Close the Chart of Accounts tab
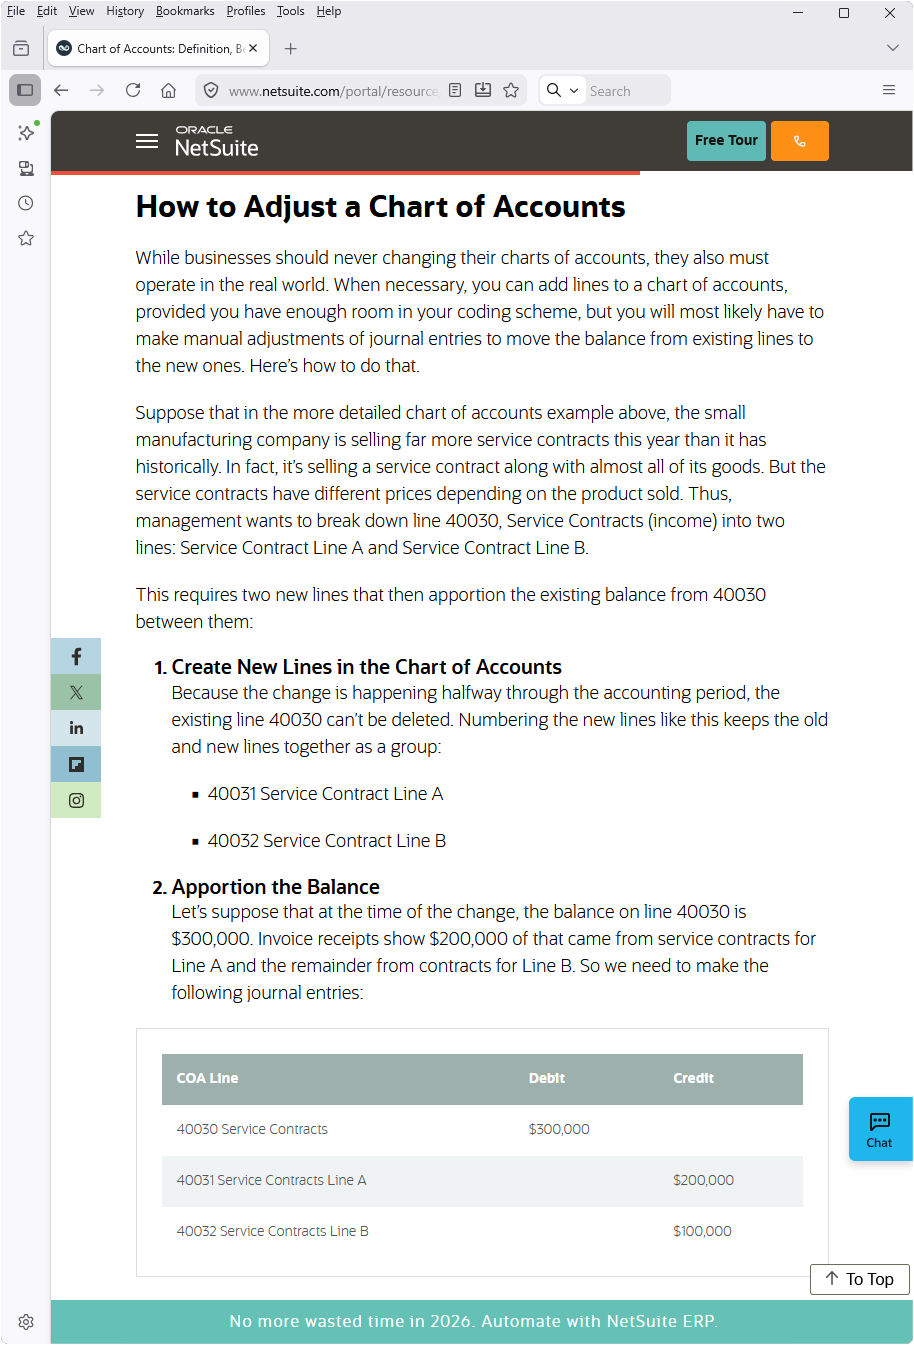 (x=253, y=48)
